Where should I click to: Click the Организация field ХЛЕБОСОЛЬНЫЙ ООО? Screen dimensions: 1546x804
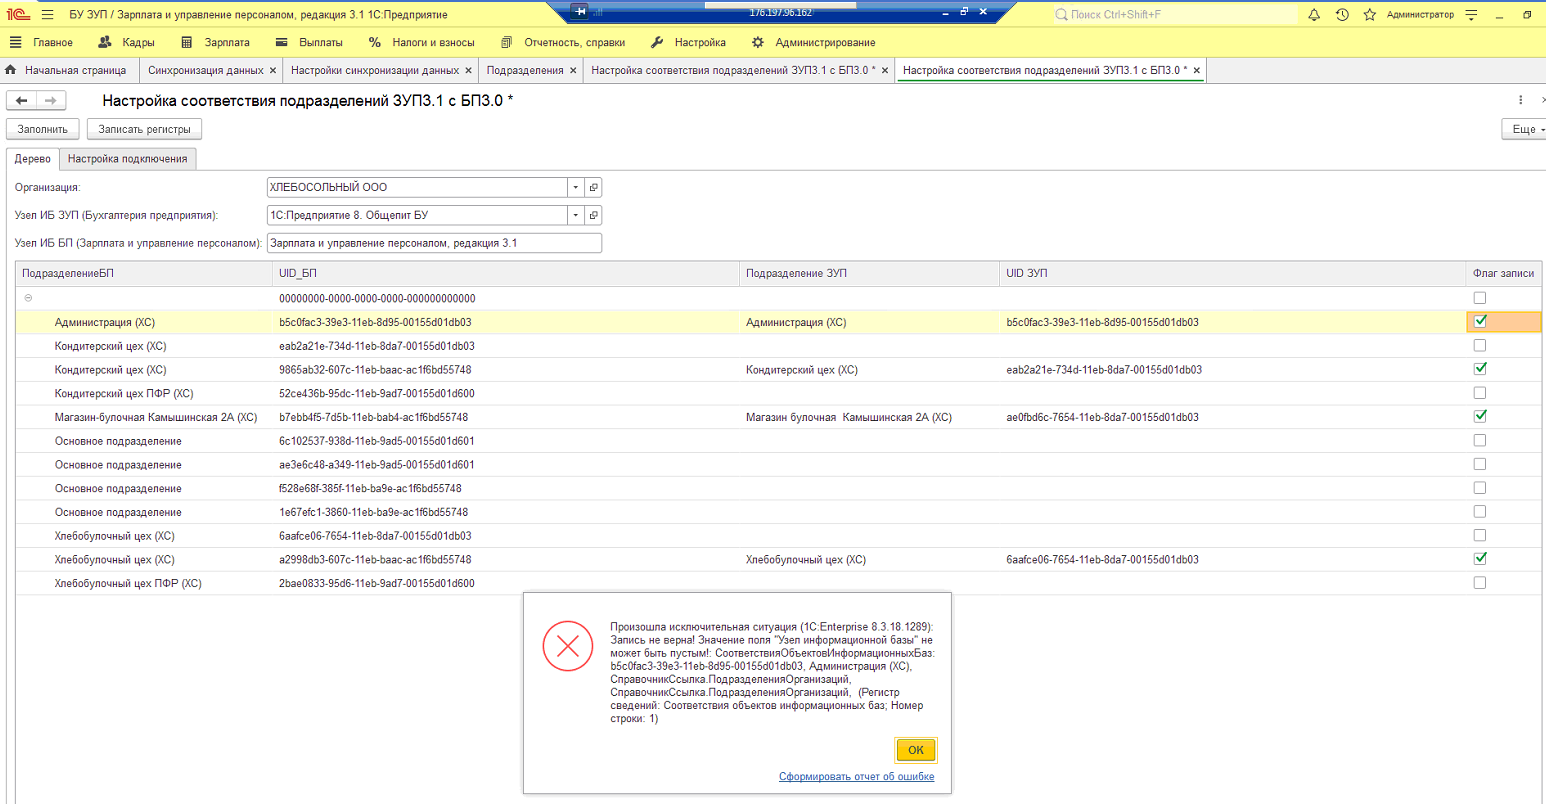click(x=417, y=187)
